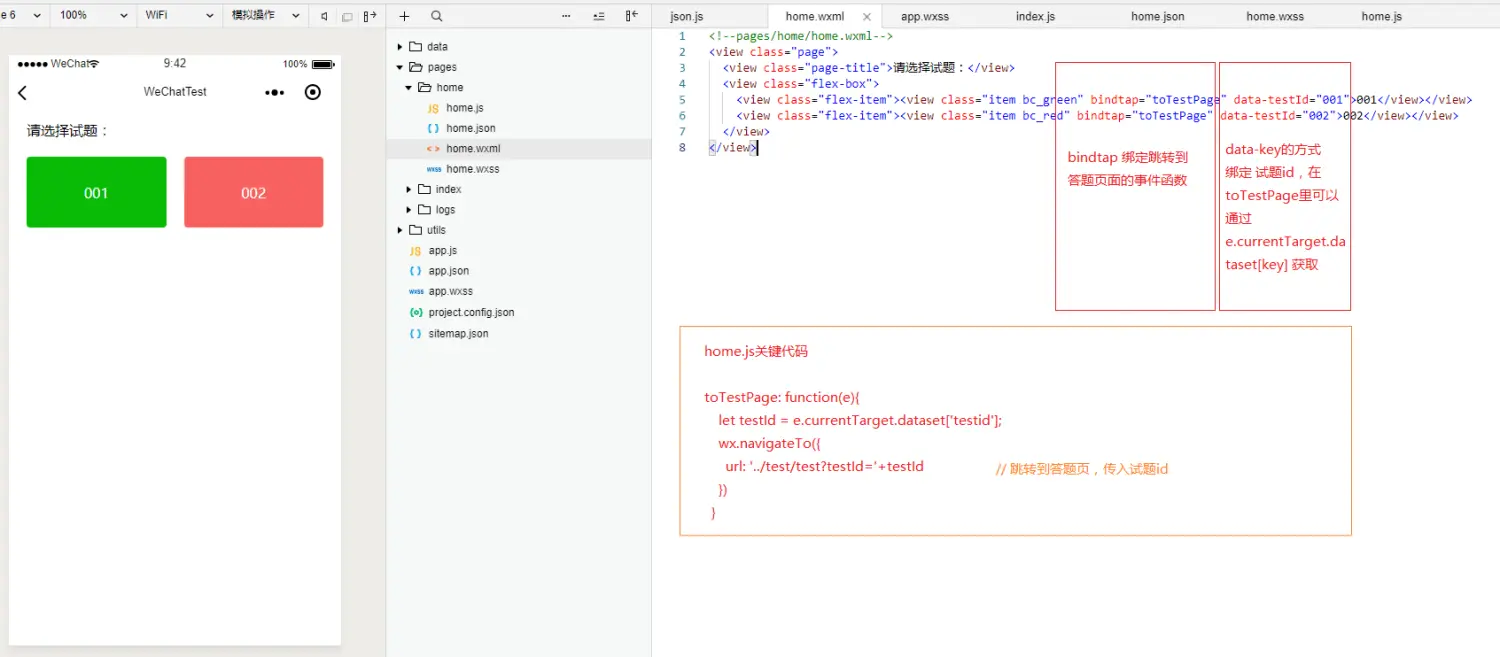
Task: Click the detach simulator window icon
Action: 347,16
